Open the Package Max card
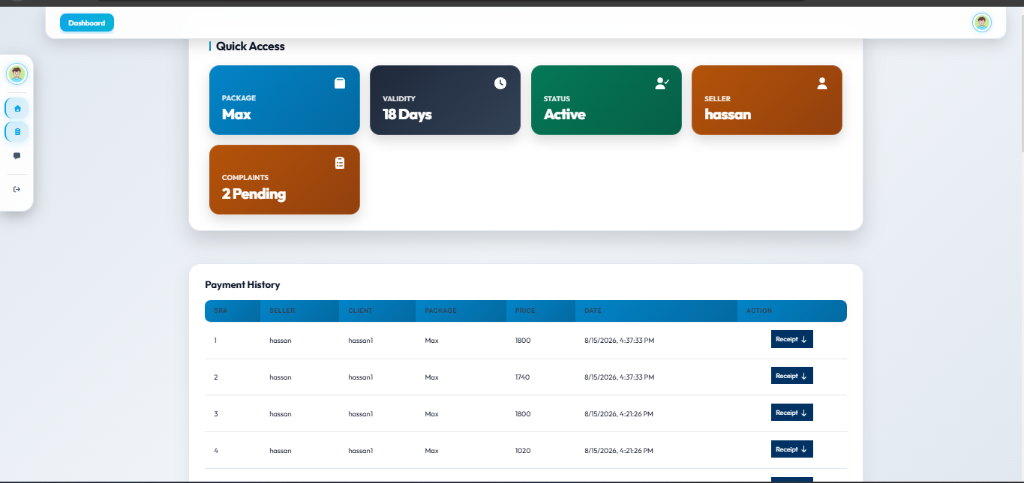Image resolution: width=1024 pixels, height=483 pixels. click(284, 100)
